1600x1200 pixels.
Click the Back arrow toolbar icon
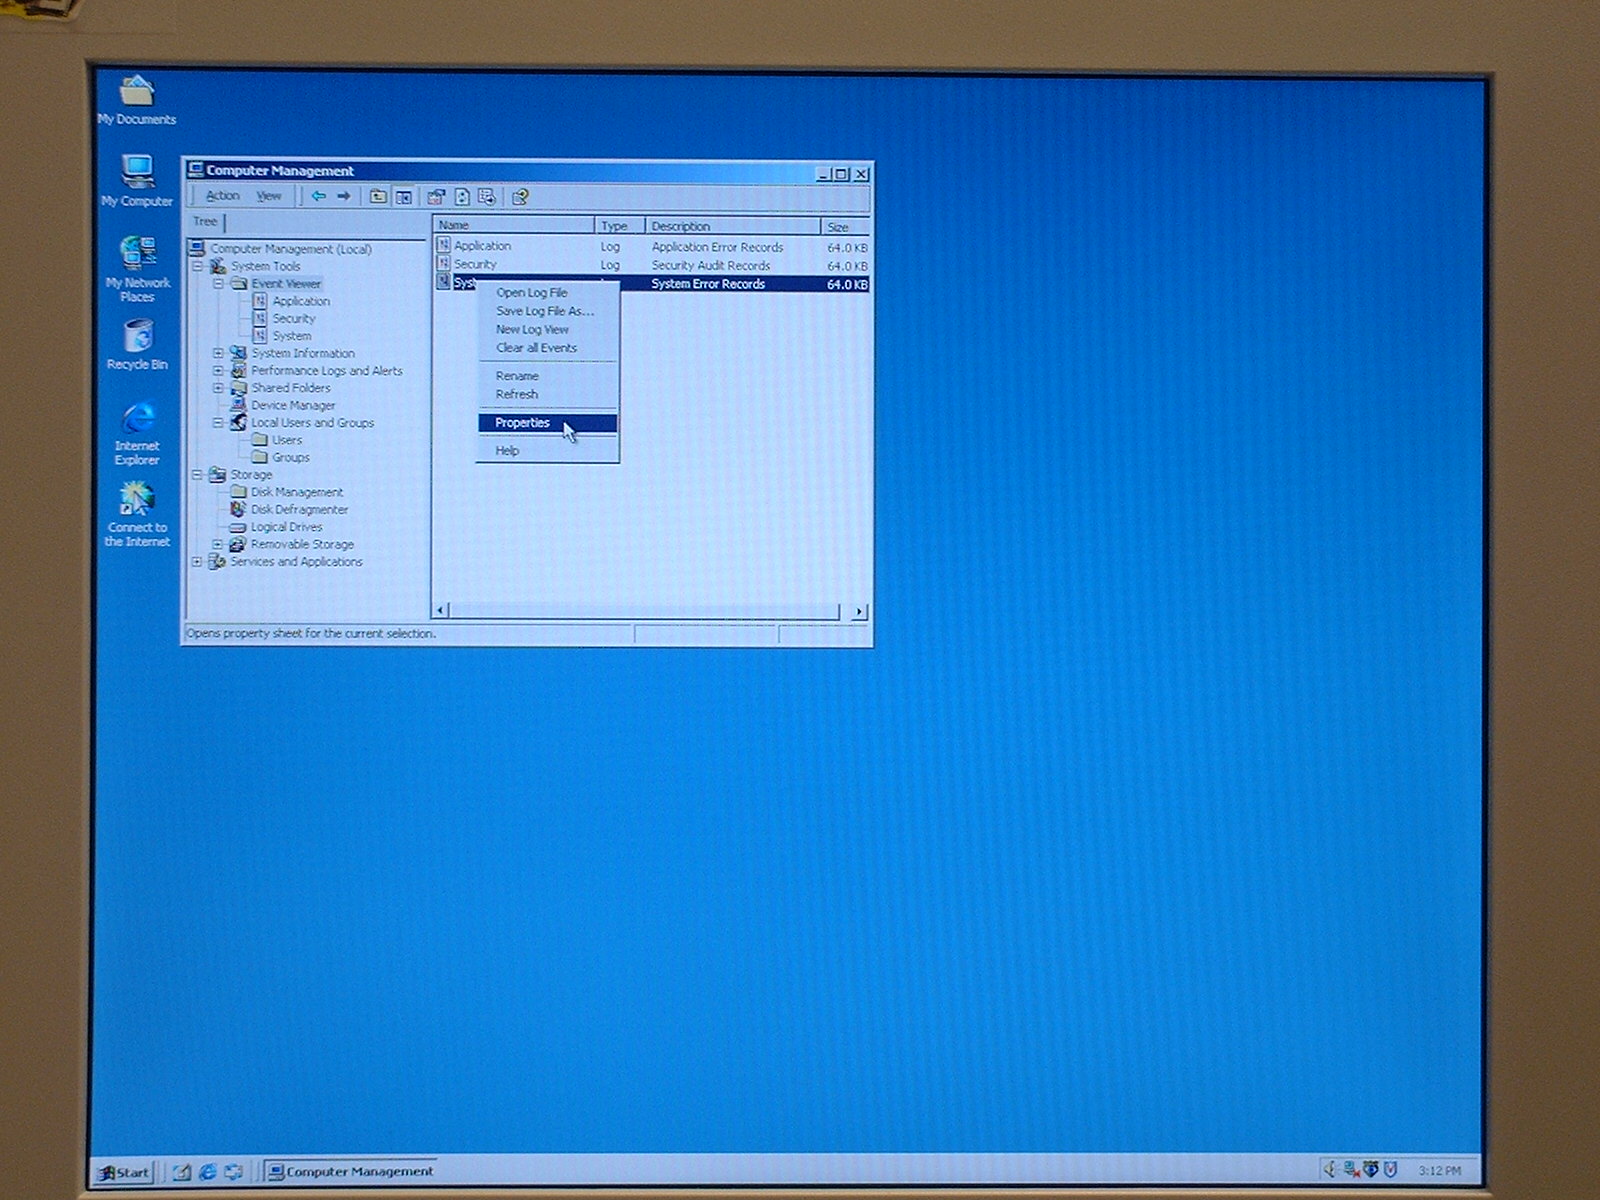318,196
